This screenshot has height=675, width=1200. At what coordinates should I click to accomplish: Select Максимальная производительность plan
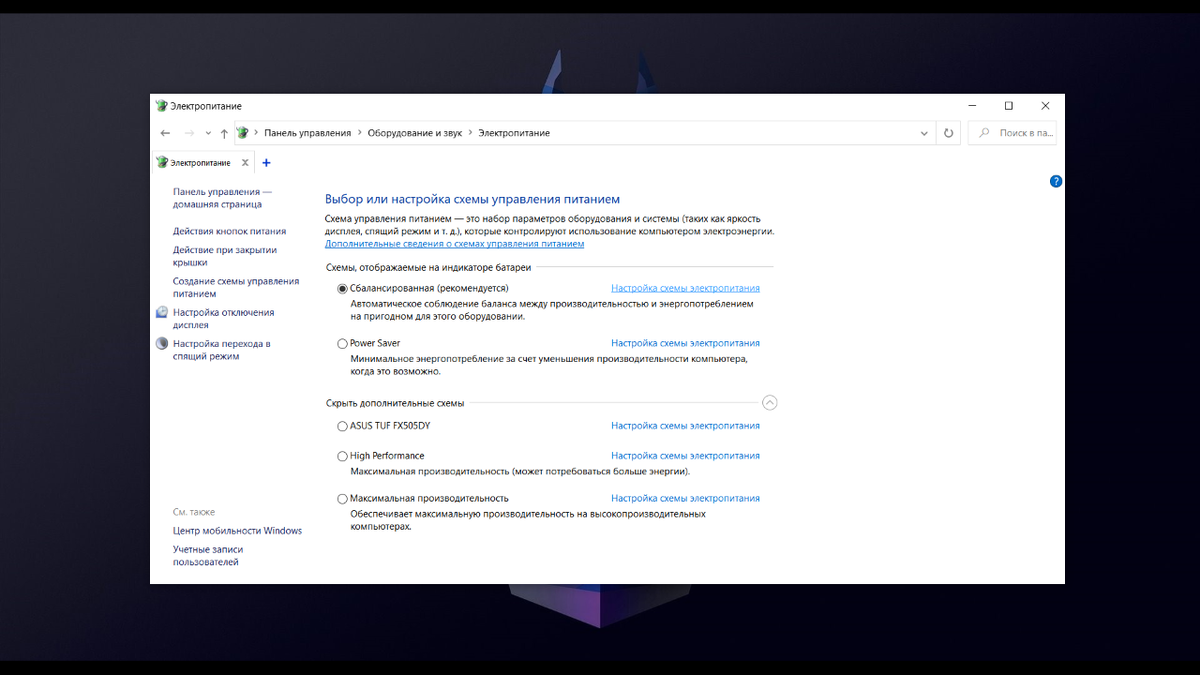point(343,498)
